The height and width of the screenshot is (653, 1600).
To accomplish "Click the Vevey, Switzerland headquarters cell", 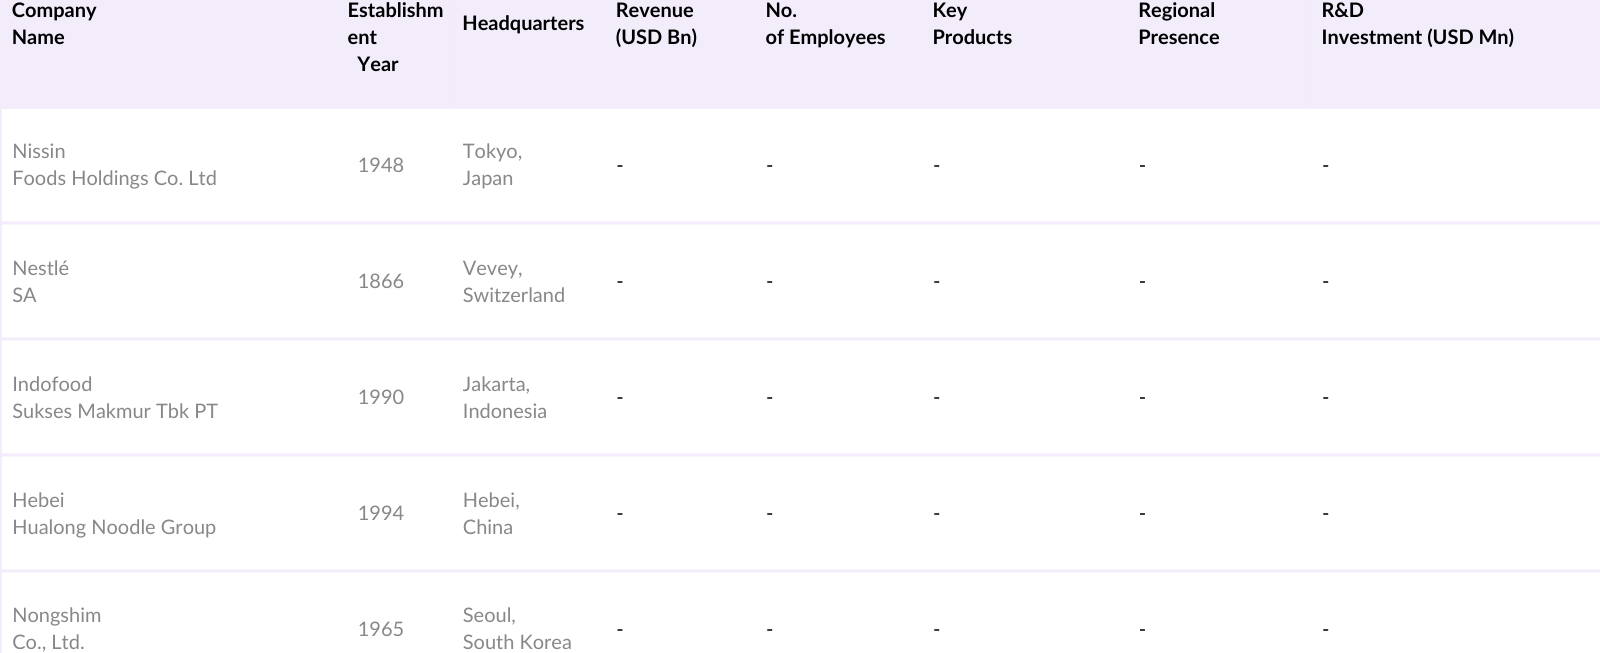I will click(513, 281).
